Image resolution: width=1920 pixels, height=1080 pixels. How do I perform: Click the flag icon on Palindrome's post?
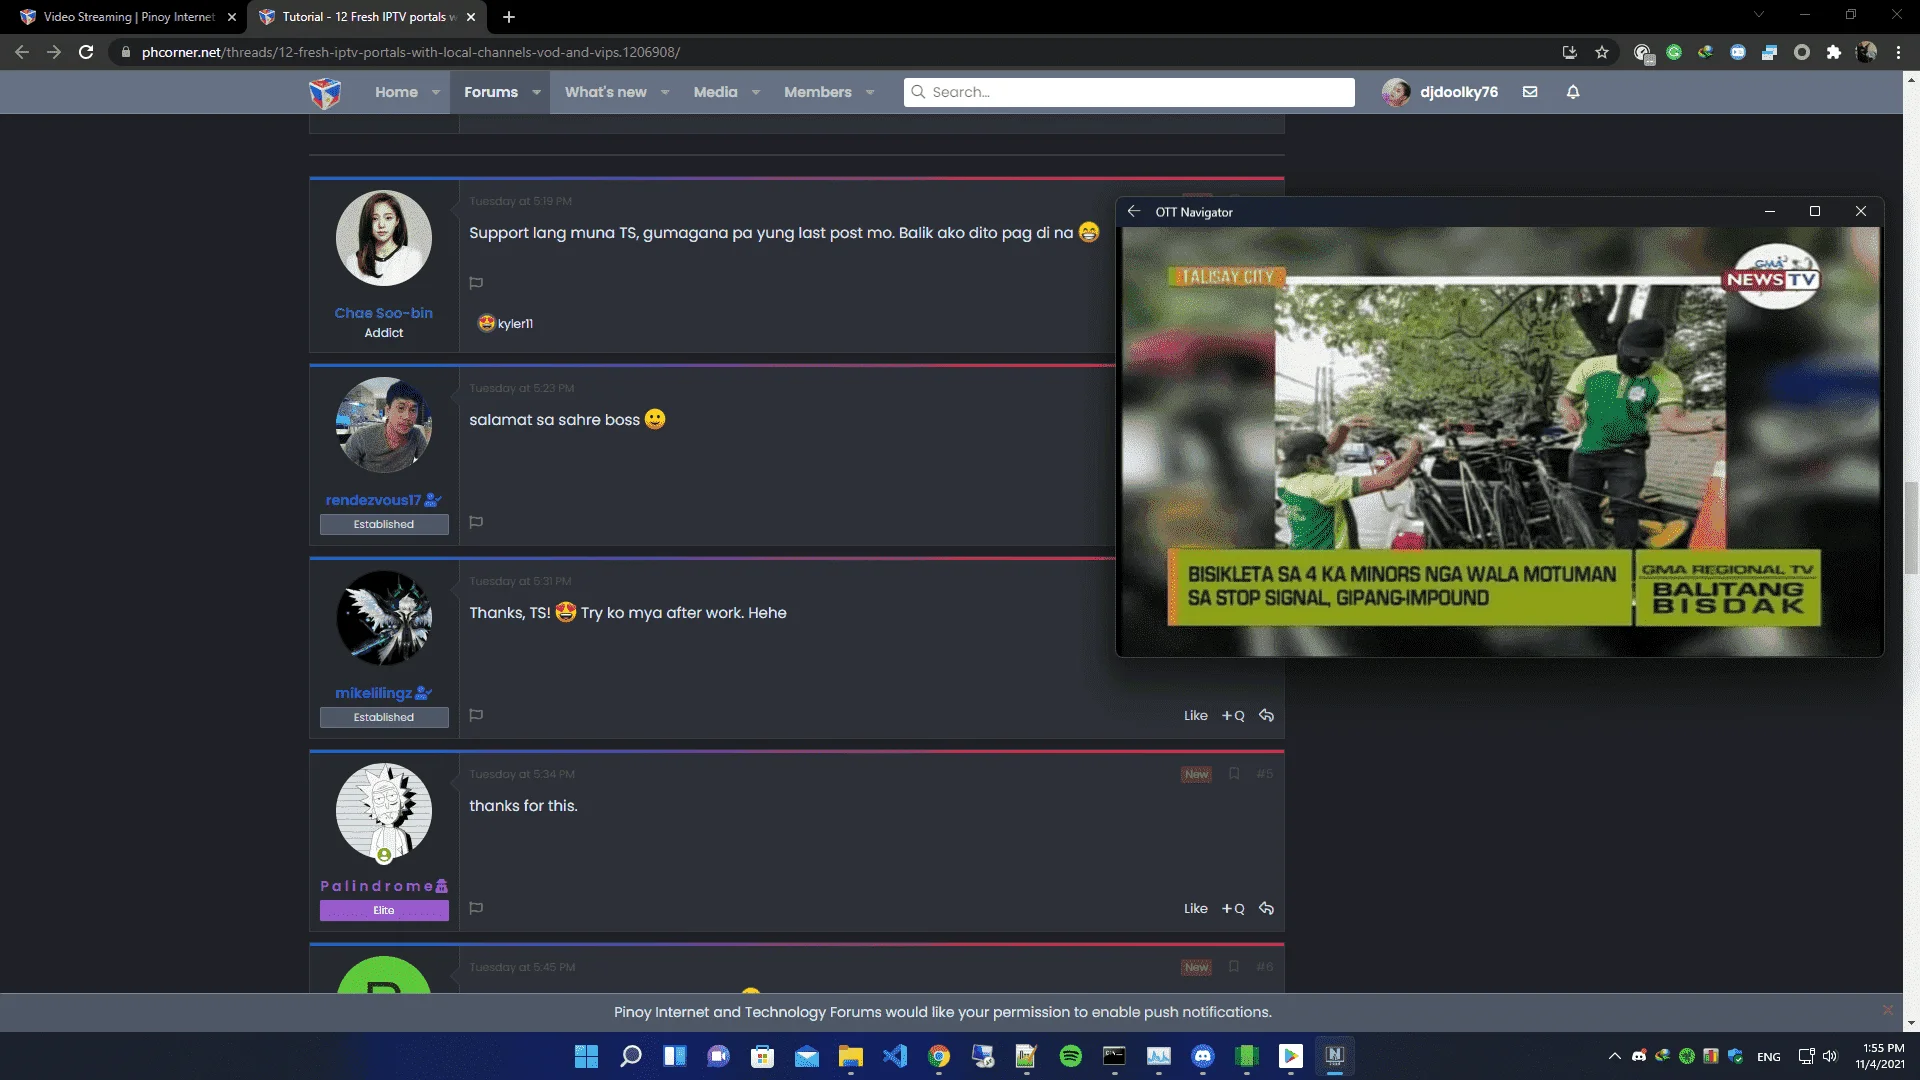pos(476,908)
